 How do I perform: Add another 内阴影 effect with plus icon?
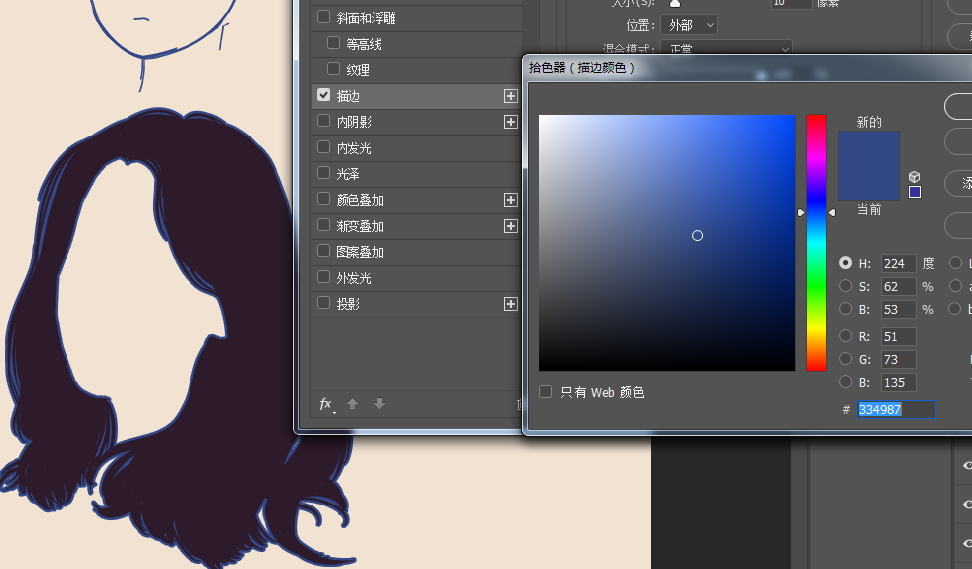510,122
